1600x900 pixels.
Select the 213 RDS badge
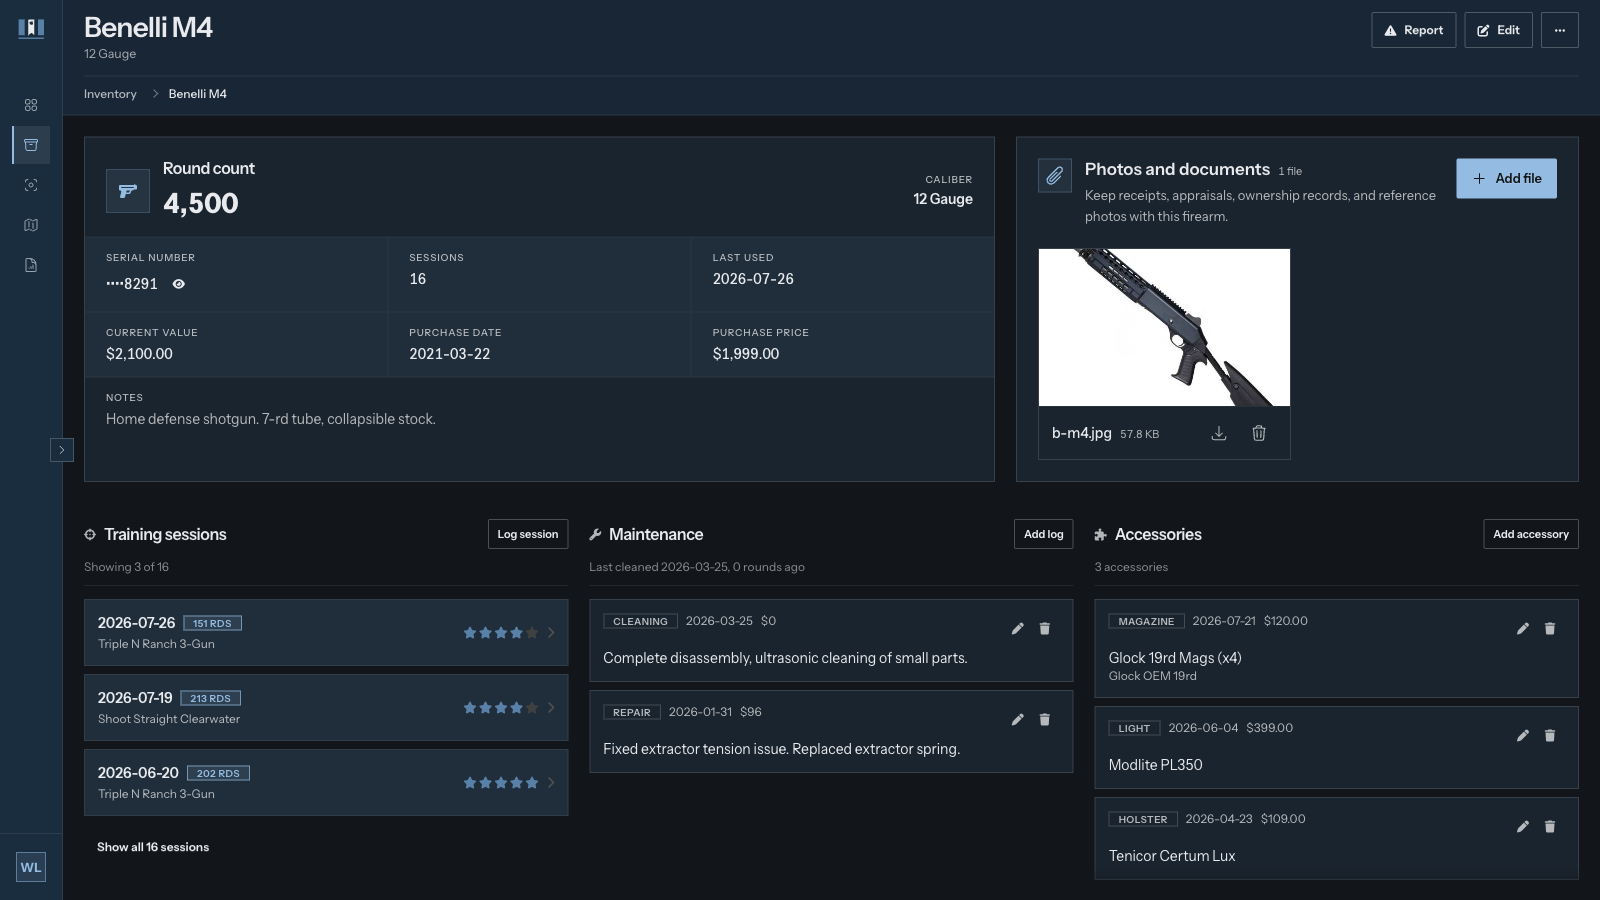pyautogui.click(x=210, y=698)
